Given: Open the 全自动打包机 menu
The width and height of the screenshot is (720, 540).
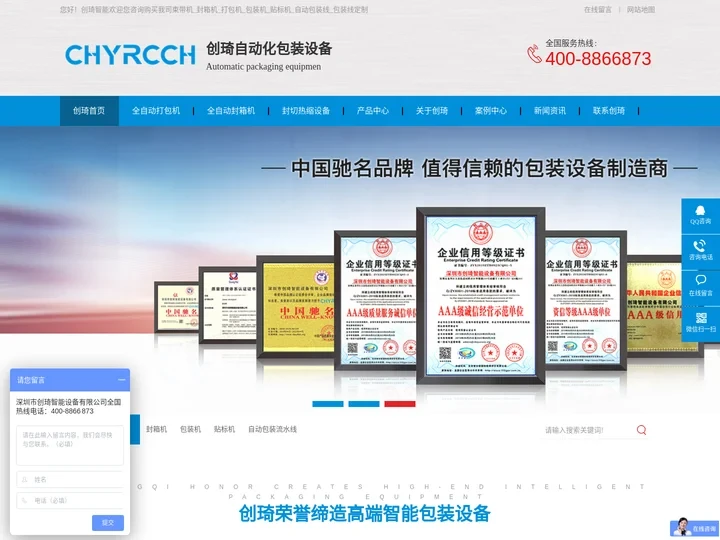Looking at the screenshot, I should [x=156, y=111].
